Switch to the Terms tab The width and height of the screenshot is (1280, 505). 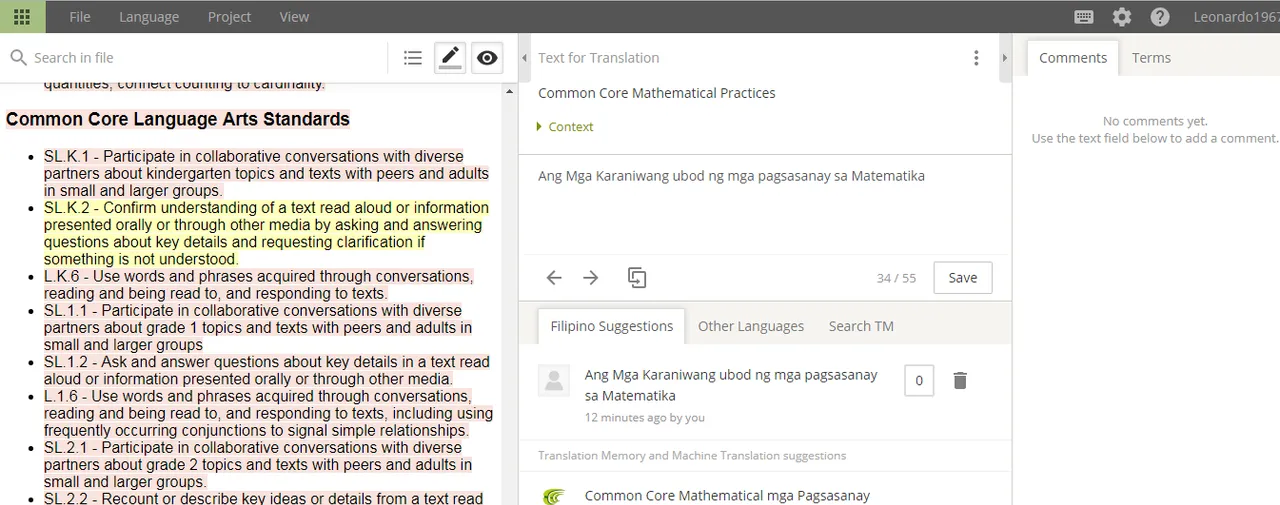pyautogui.click(x=1151, y=58)
